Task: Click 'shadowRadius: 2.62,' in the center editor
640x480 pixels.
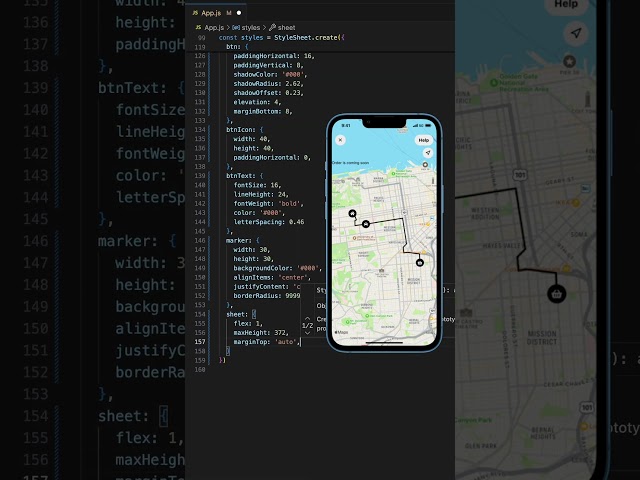Action: 268,84
